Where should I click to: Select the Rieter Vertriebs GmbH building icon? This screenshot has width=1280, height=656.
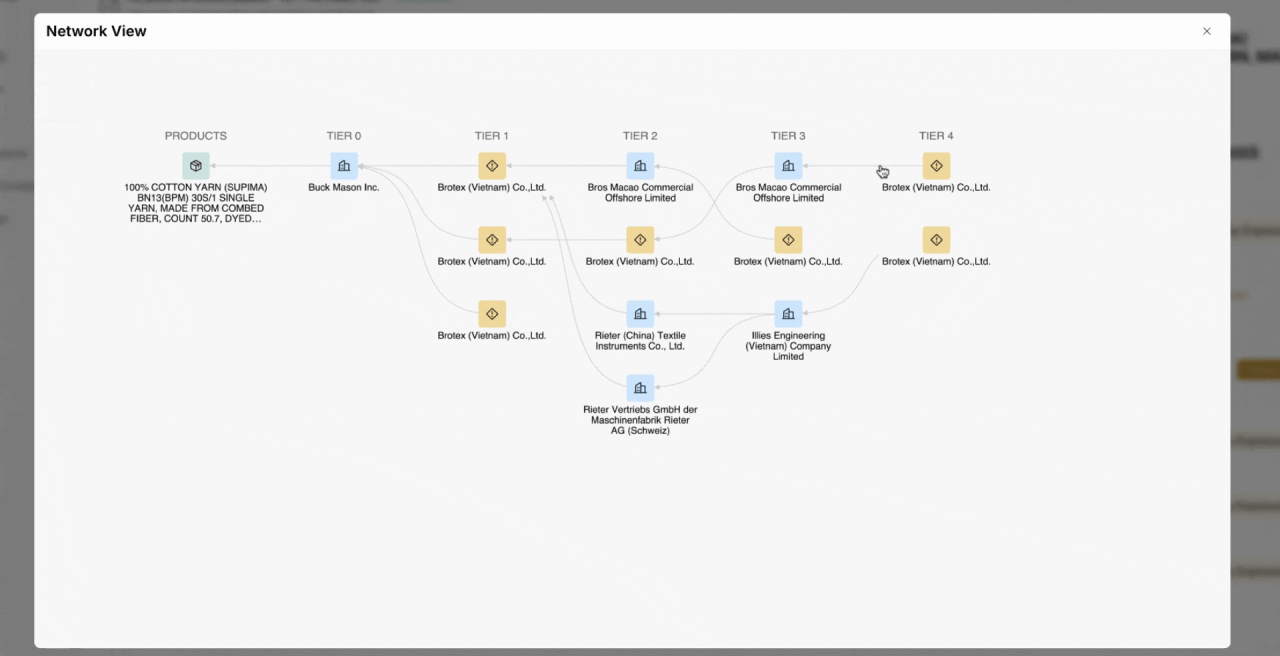[x=640, y=388]
